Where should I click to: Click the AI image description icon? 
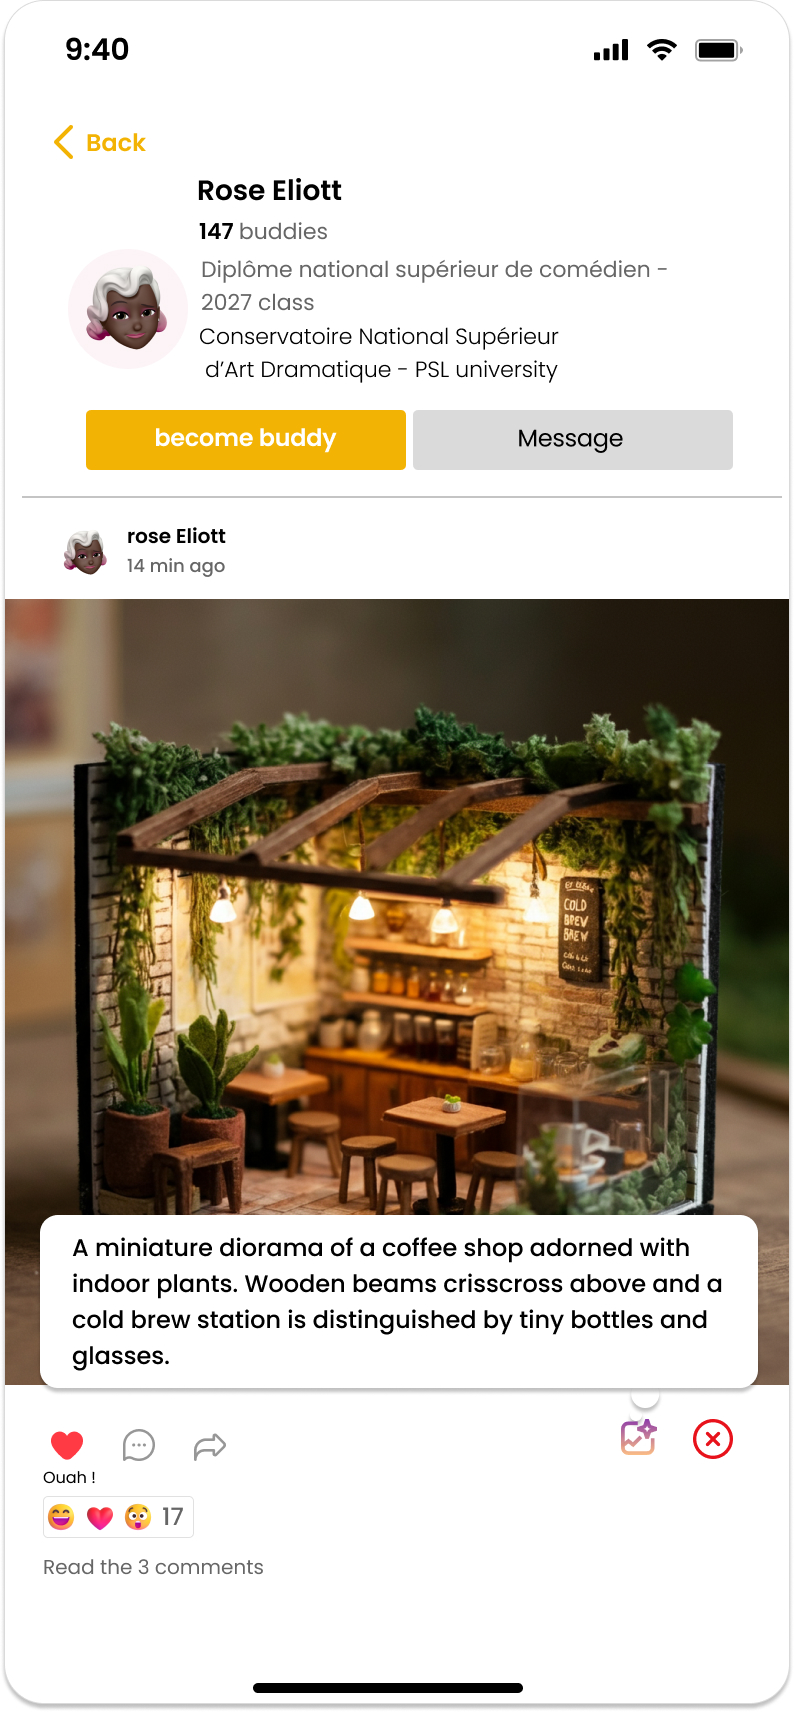[x=638, y=1437]
